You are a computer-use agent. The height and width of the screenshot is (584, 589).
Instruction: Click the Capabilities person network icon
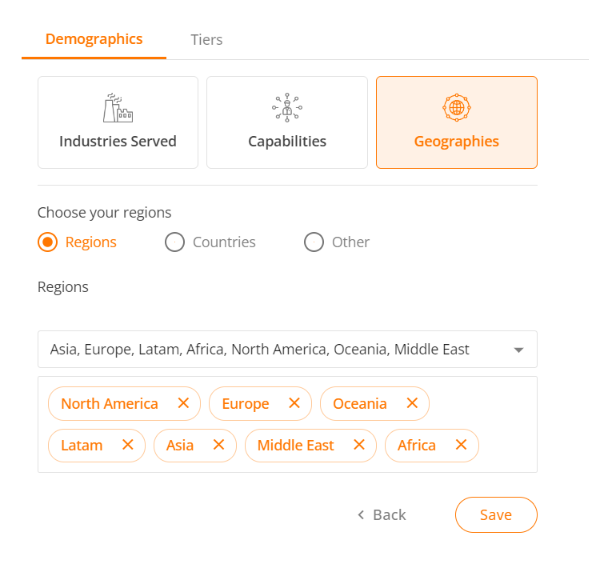point(287,108)
